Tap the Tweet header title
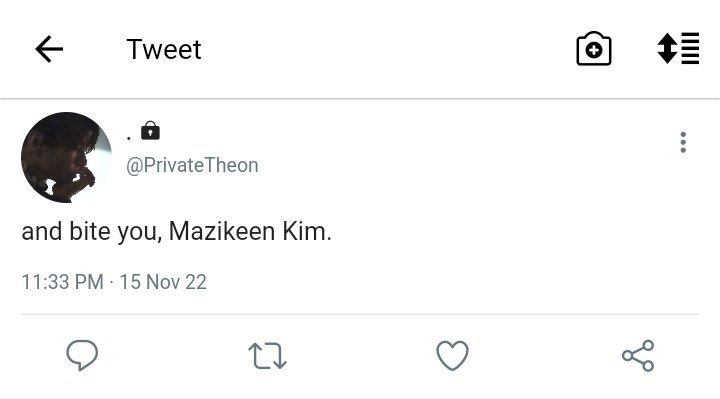 point(164,49)
